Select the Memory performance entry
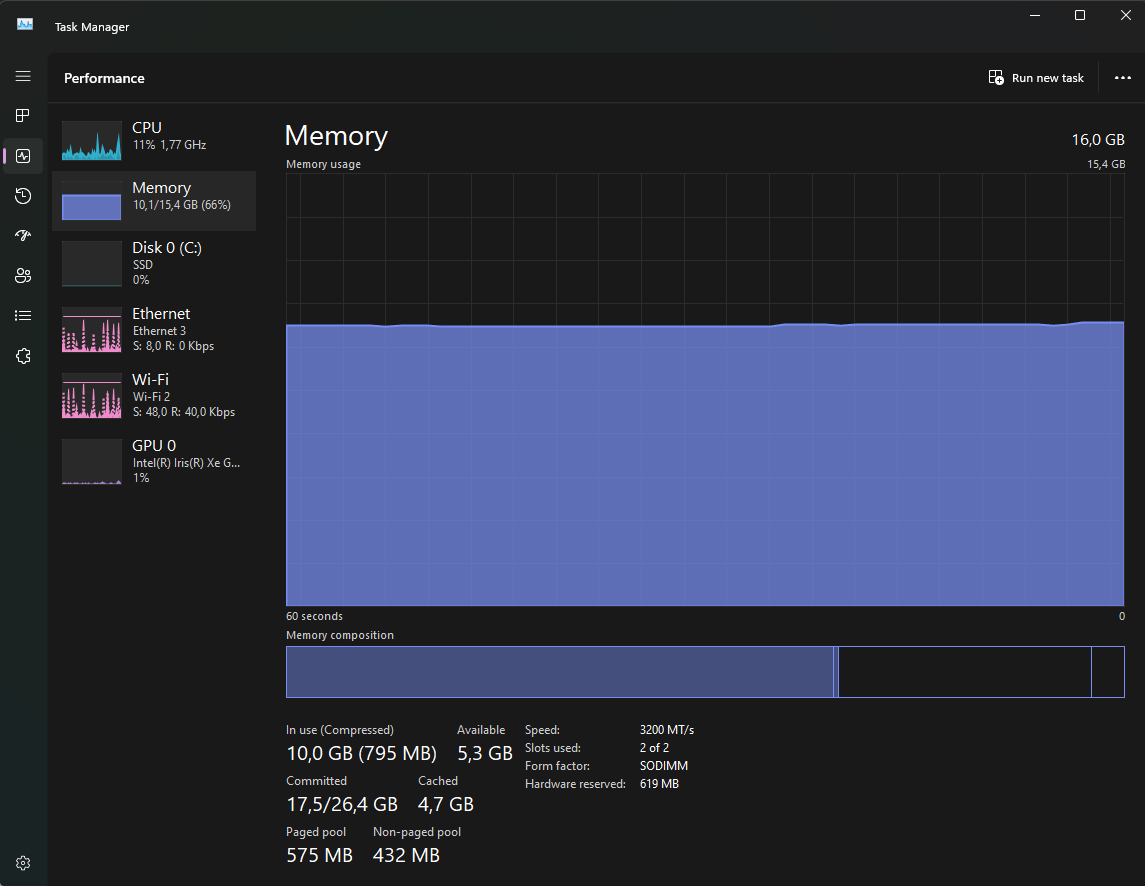Screen dimensions: 1145x886 coord(154,201)
